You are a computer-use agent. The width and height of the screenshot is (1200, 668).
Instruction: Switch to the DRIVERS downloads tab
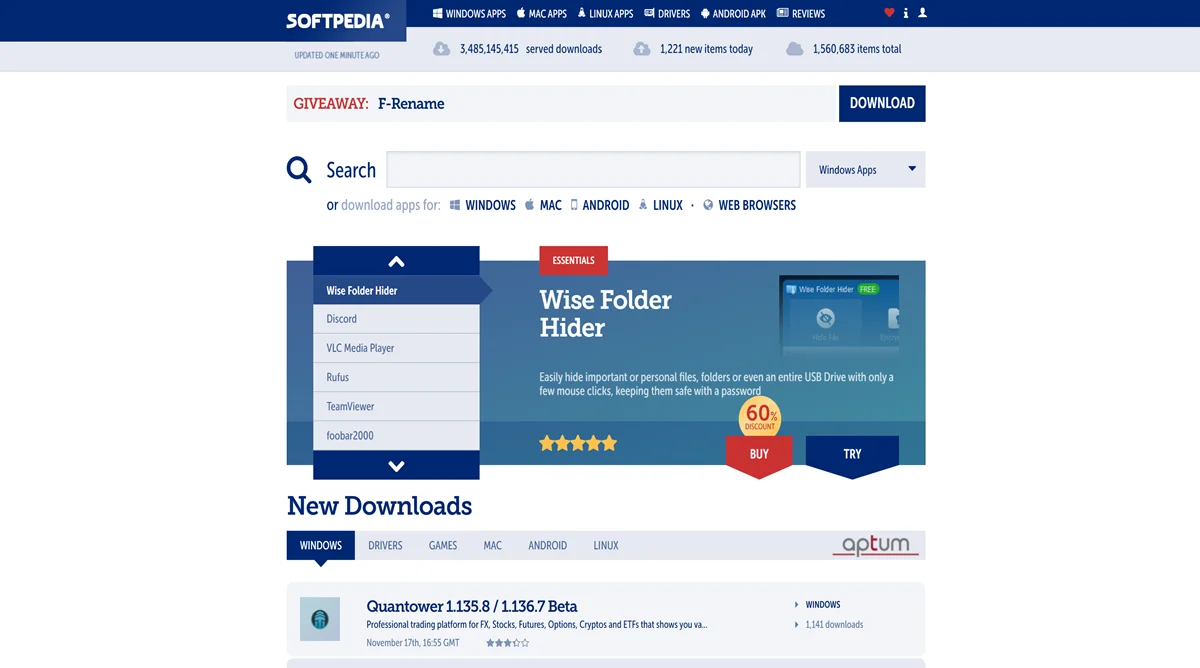tap(385, 545)
